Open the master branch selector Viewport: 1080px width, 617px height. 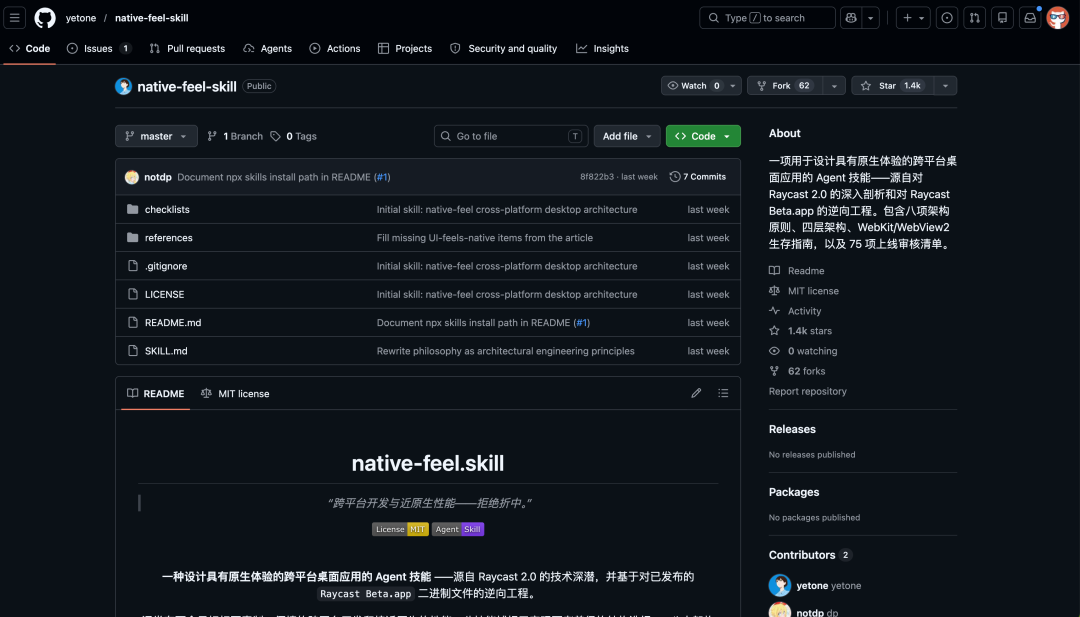156,136
